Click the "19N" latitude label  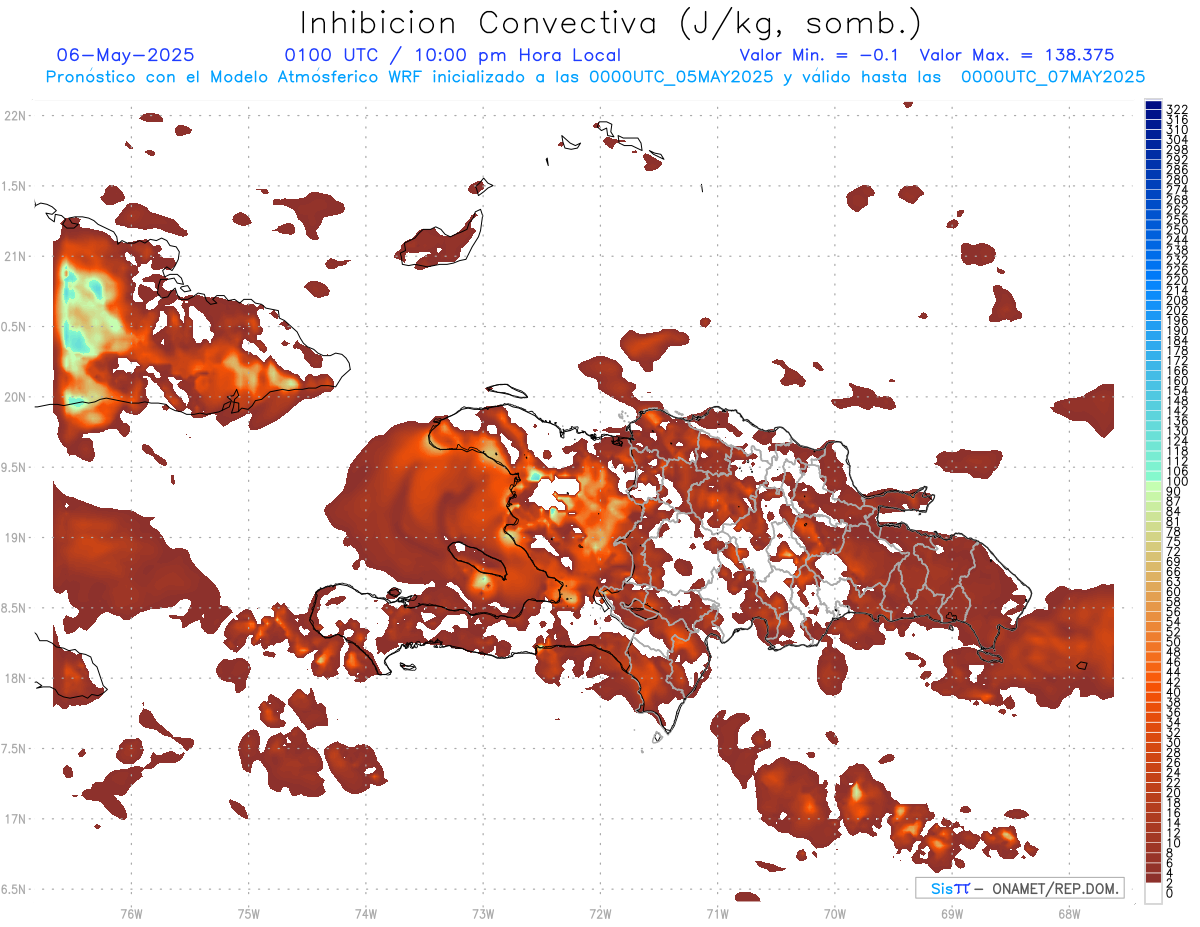click(15, 537)
